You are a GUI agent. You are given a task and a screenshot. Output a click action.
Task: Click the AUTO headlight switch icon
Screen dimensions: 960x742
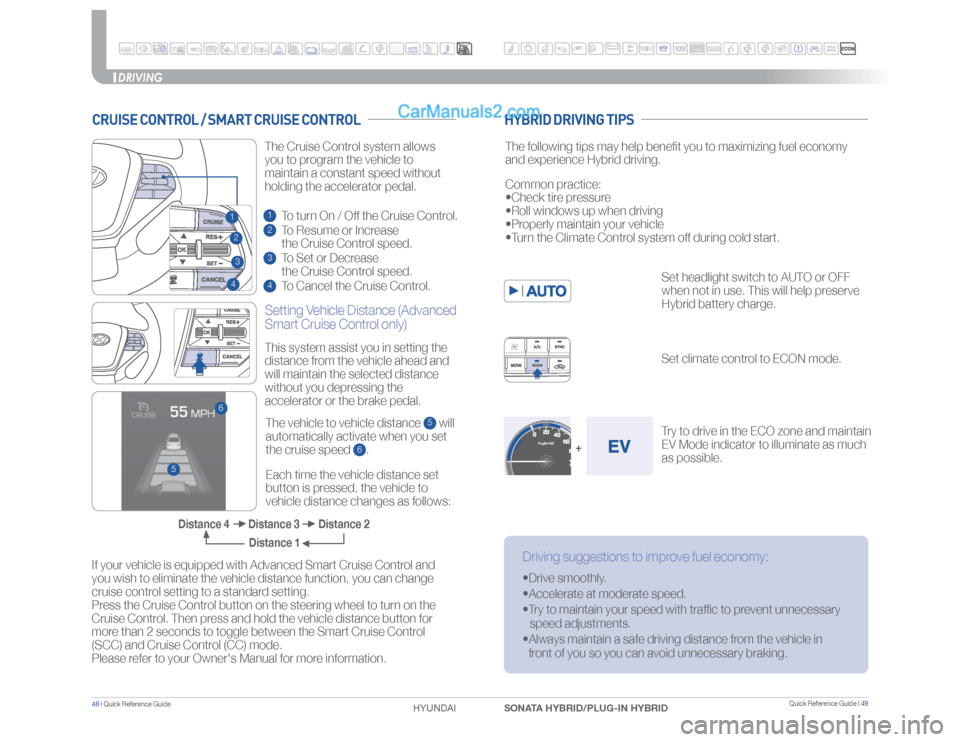point(538,291)
